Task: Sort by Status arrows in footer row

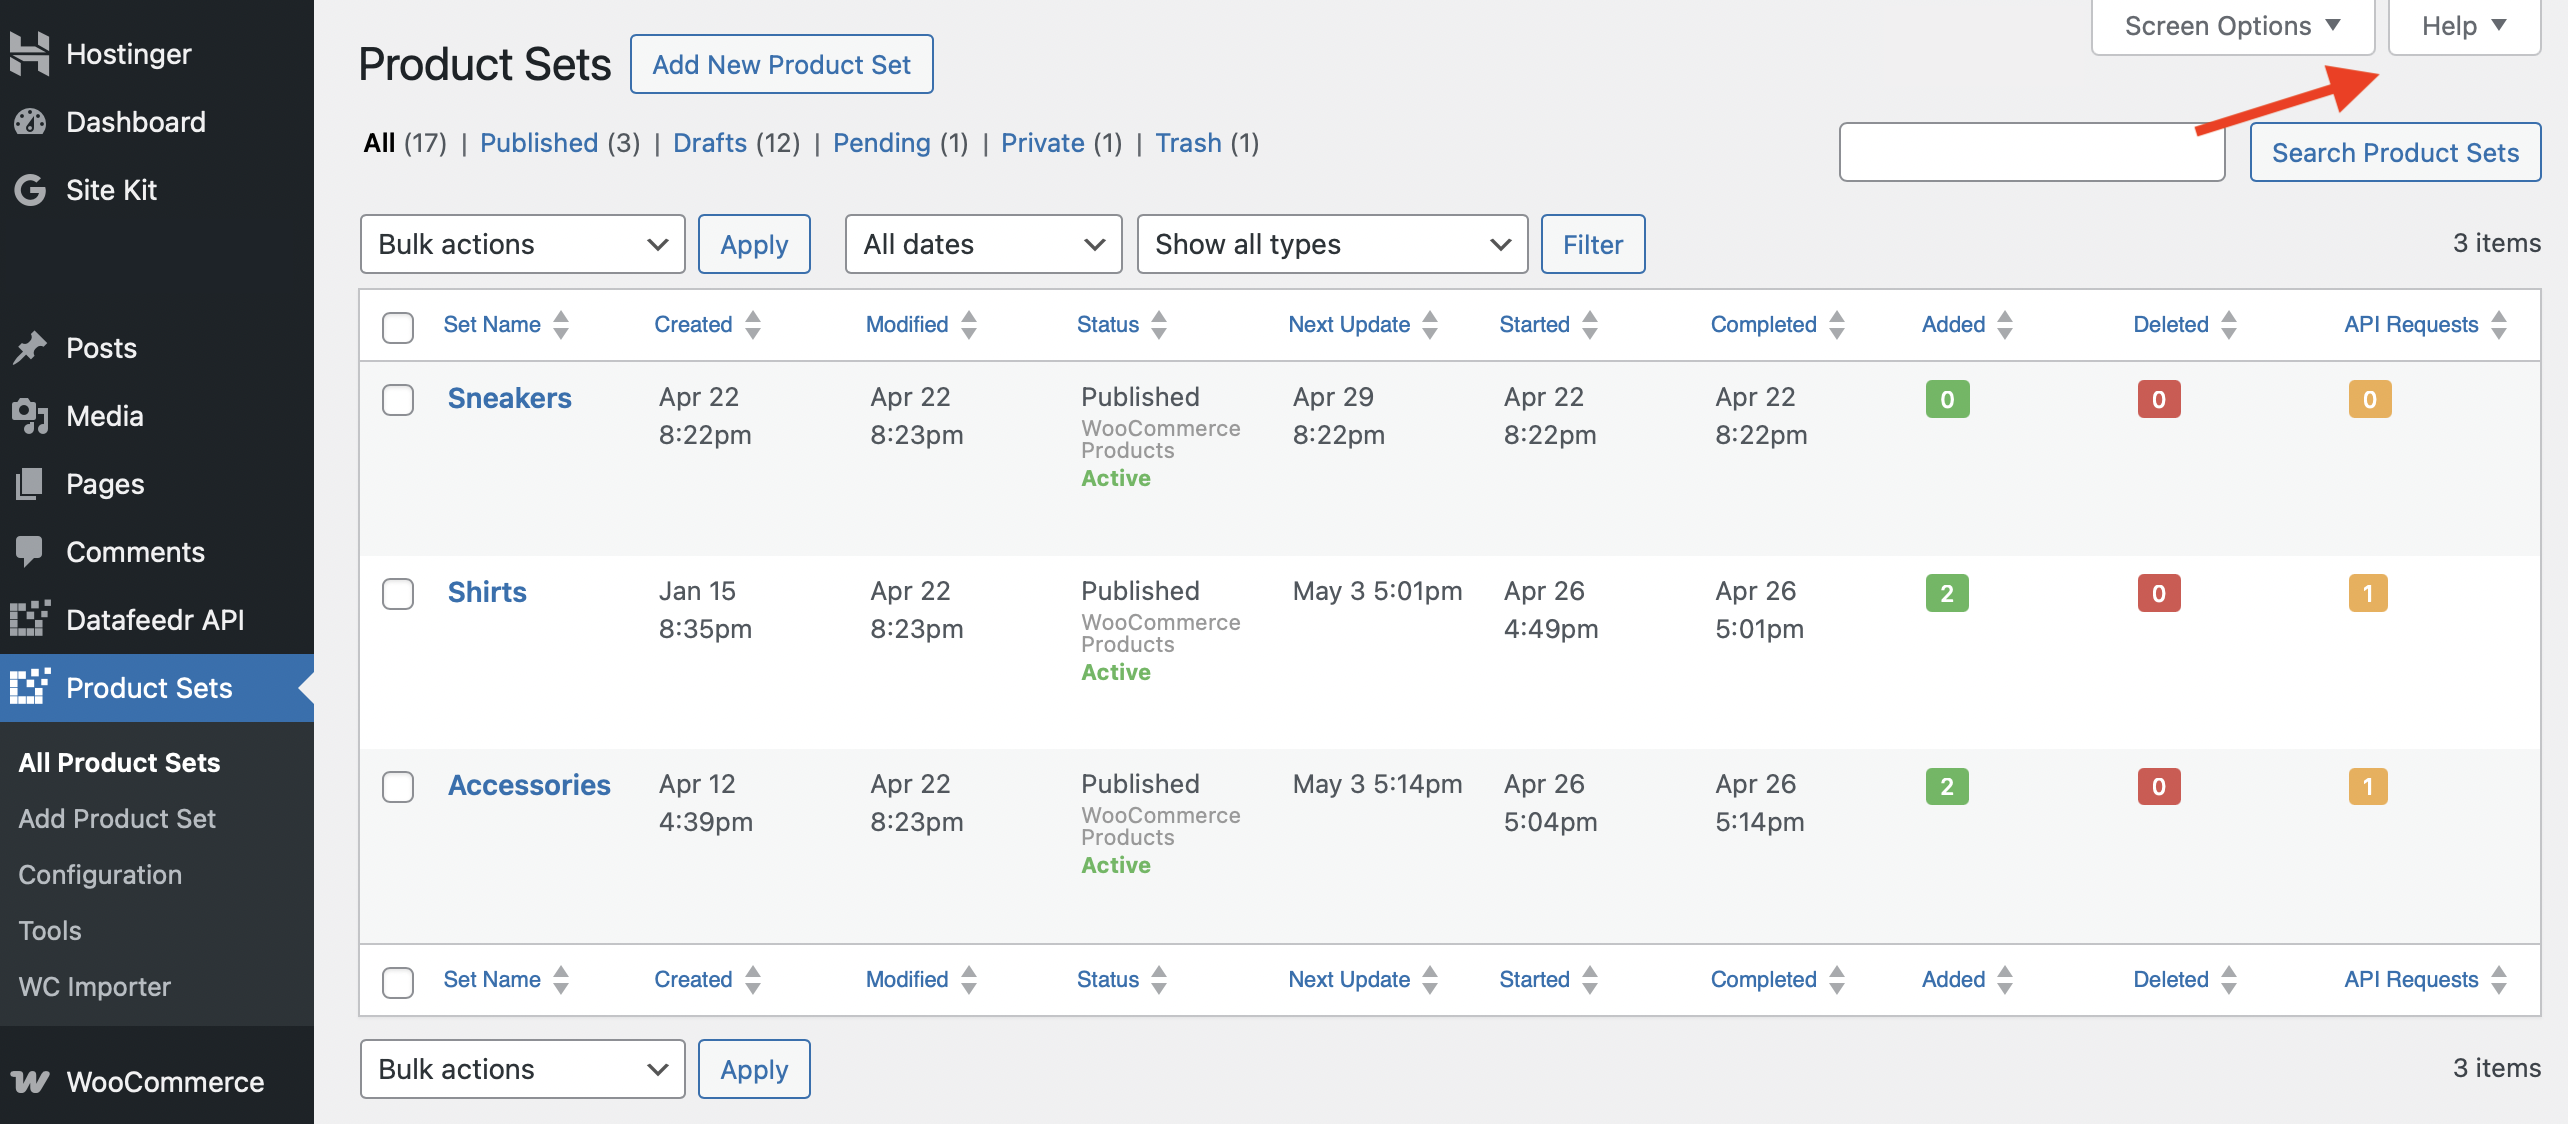Action: pos(1159,980)
